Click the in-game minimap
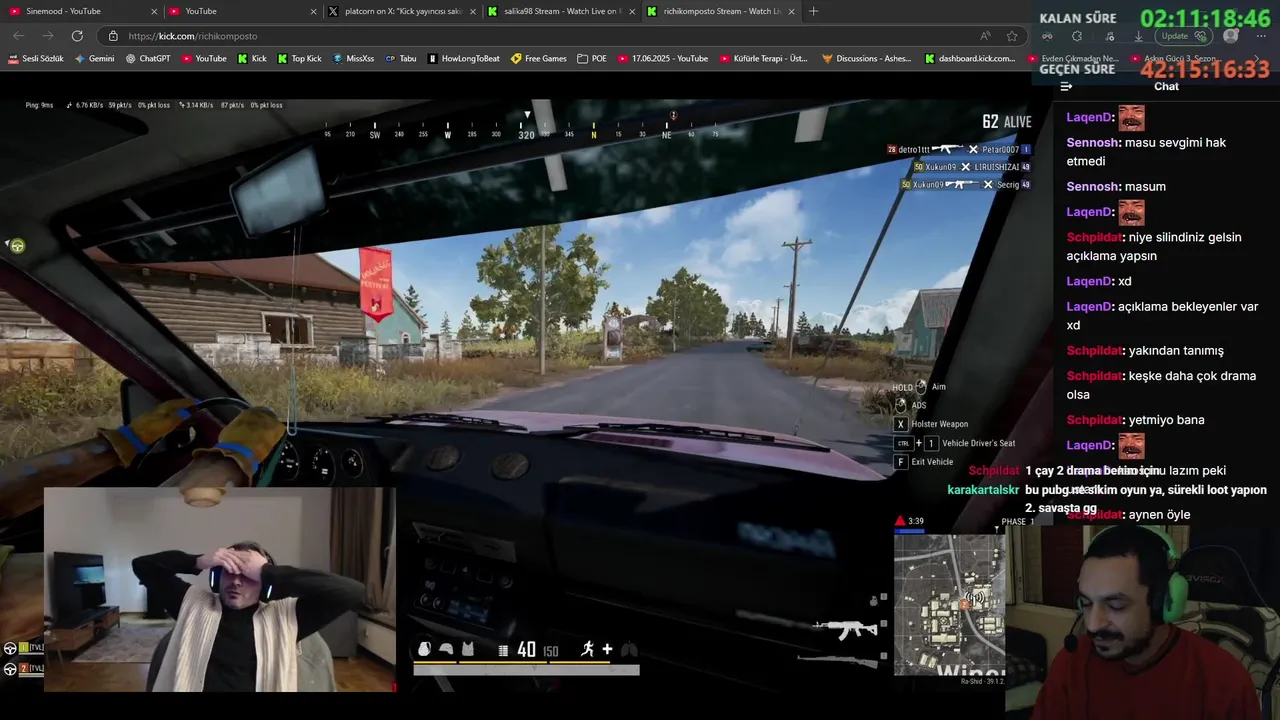 coord(949,605)
